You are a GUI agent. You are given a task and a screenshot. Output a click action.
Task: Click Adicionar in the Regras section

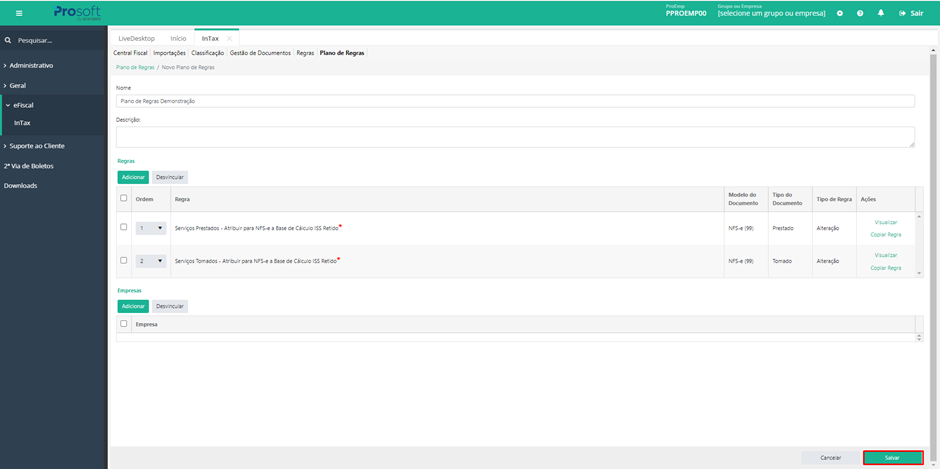point(133,178)
